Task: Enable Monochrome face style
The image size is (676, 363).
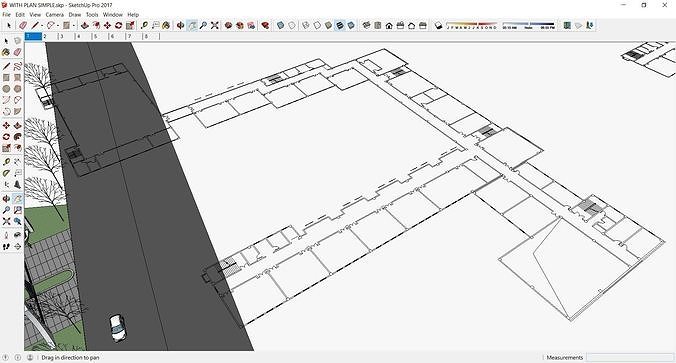Action: coord(351,25)
